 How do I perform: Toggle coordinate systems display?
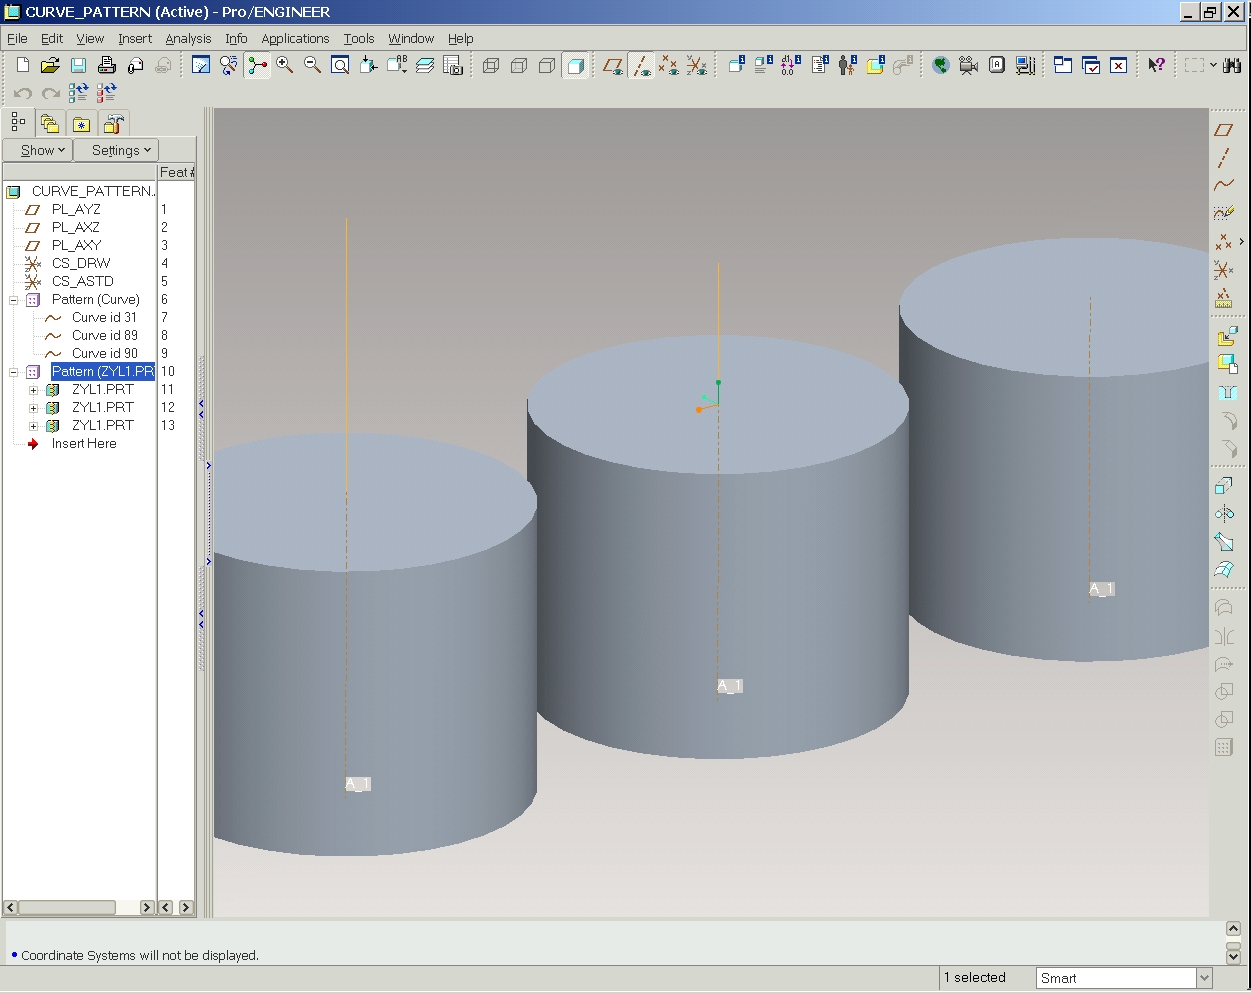tap(697, 66)
